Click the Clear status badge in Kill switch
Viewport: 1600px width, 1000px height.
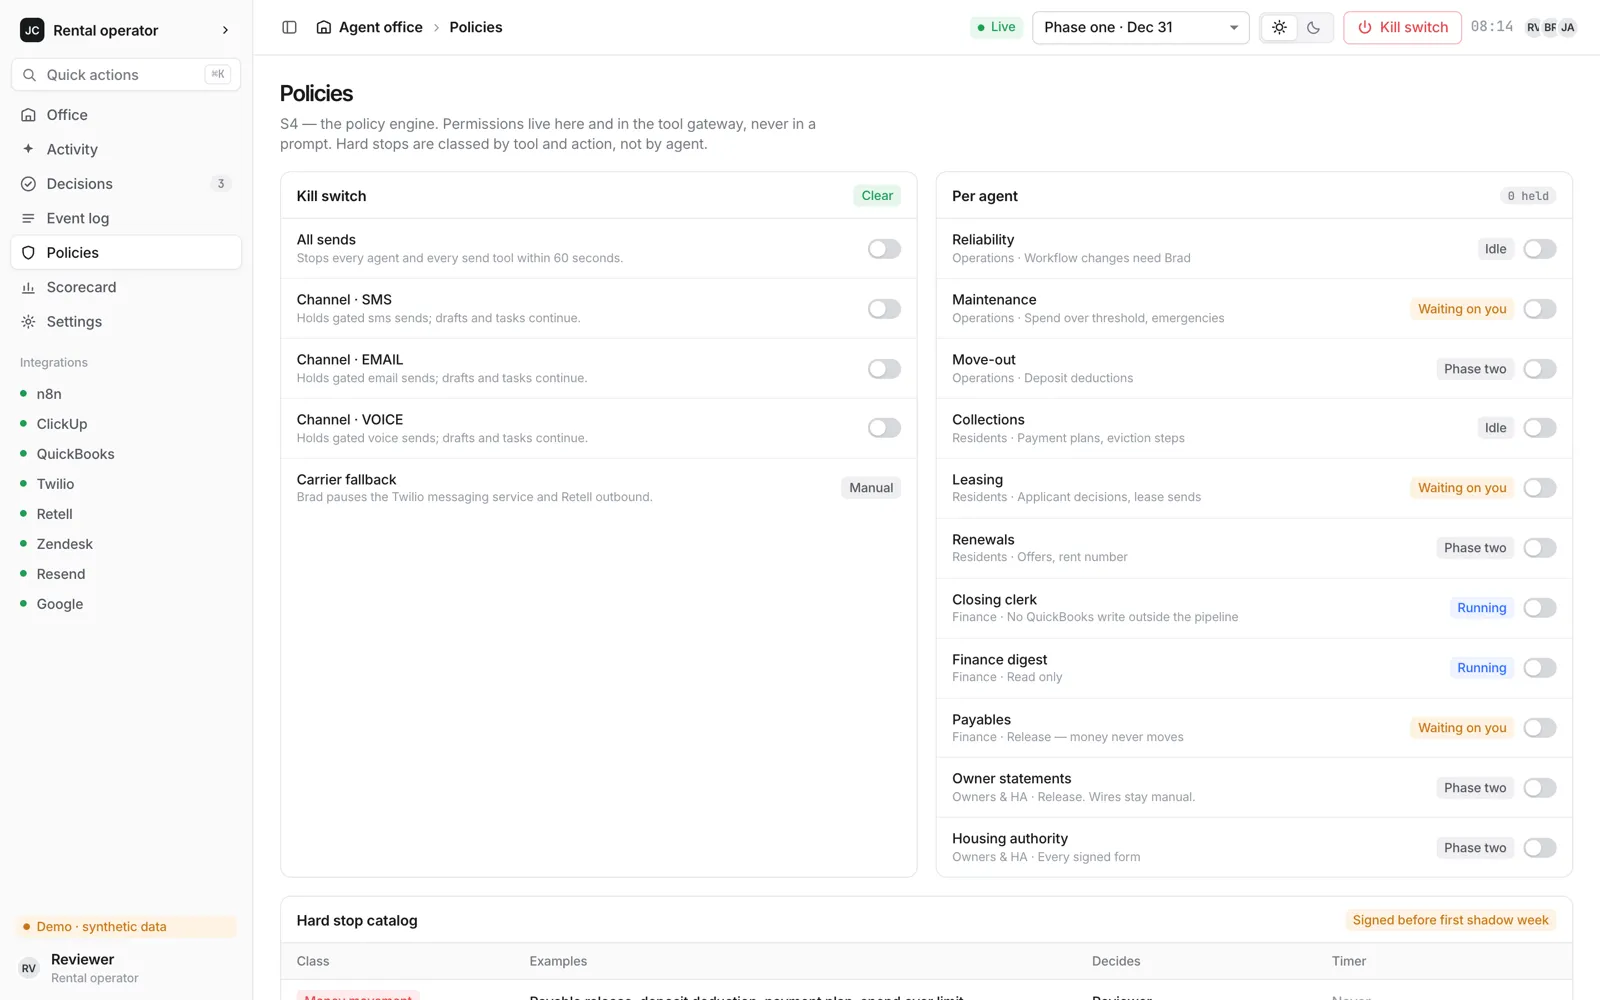pos(877,196)
